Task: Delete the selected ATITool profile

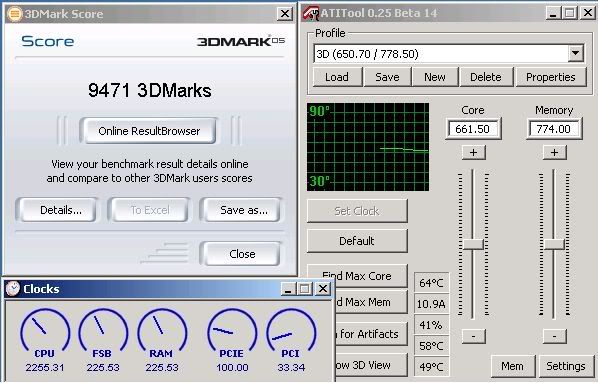Action: (486, 77)
